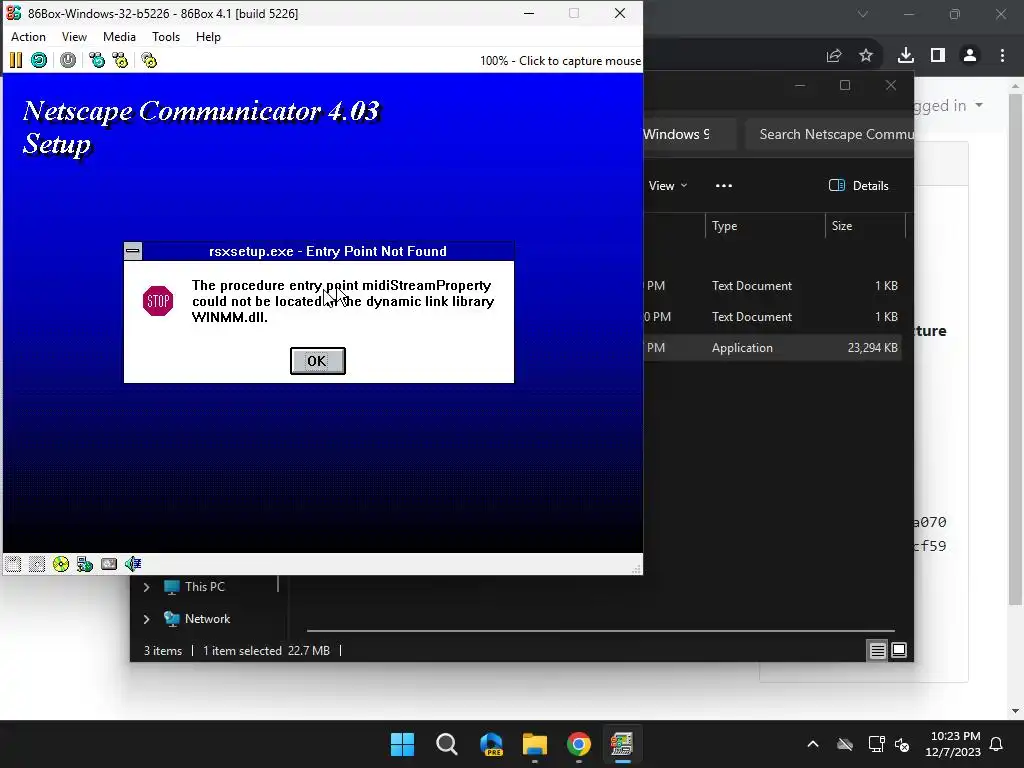The width and height of the screenshot is (1024, 768).
Task: Open taskbar Search
Action: [447, 744]
